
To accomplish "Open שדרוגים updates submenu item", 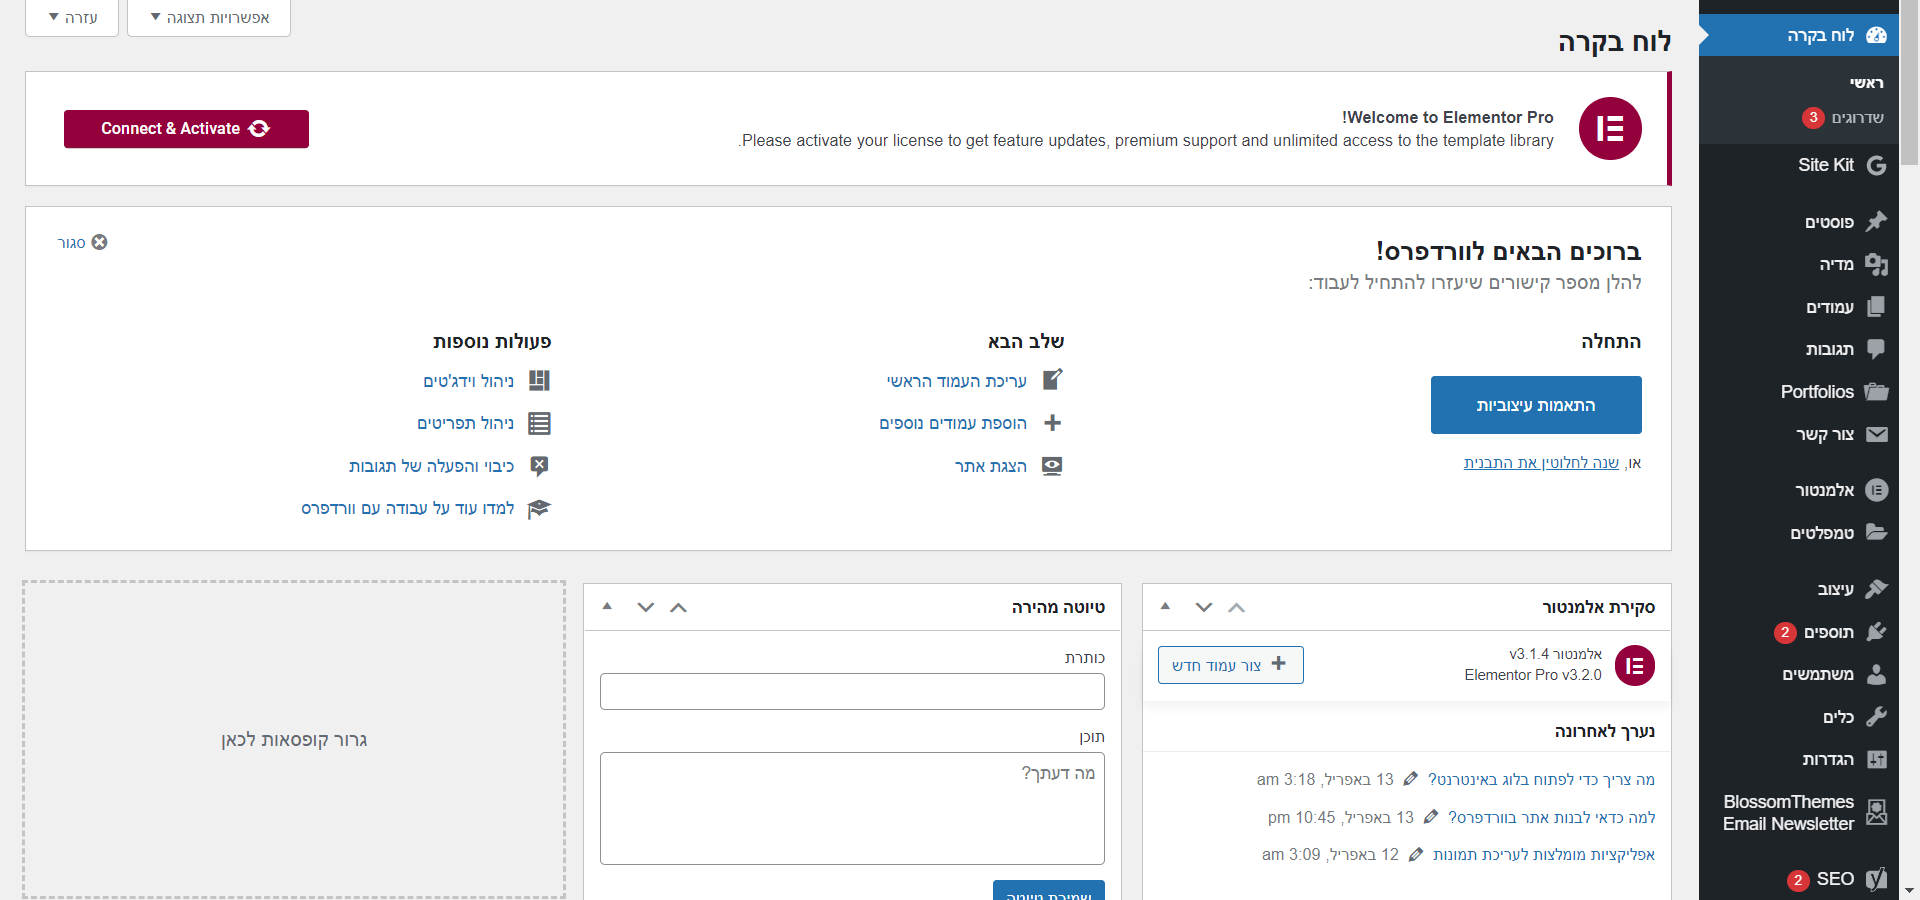I will [x=1857, y=118].
